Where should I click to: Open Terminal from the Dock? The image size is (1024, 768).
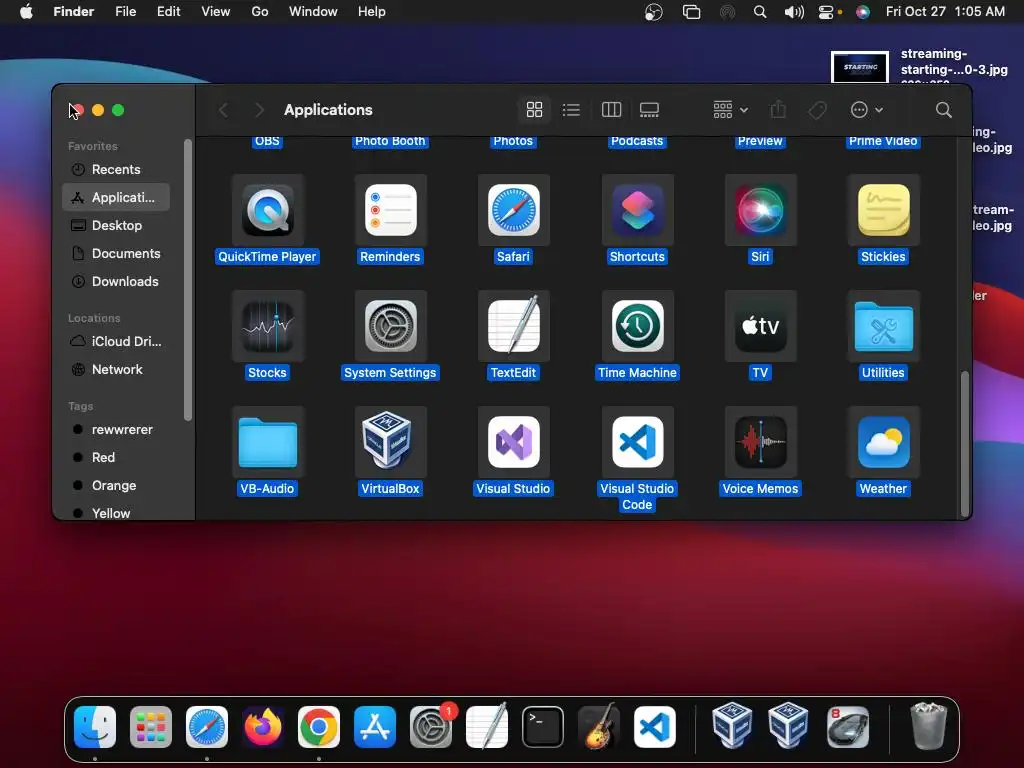click(543, 727)
